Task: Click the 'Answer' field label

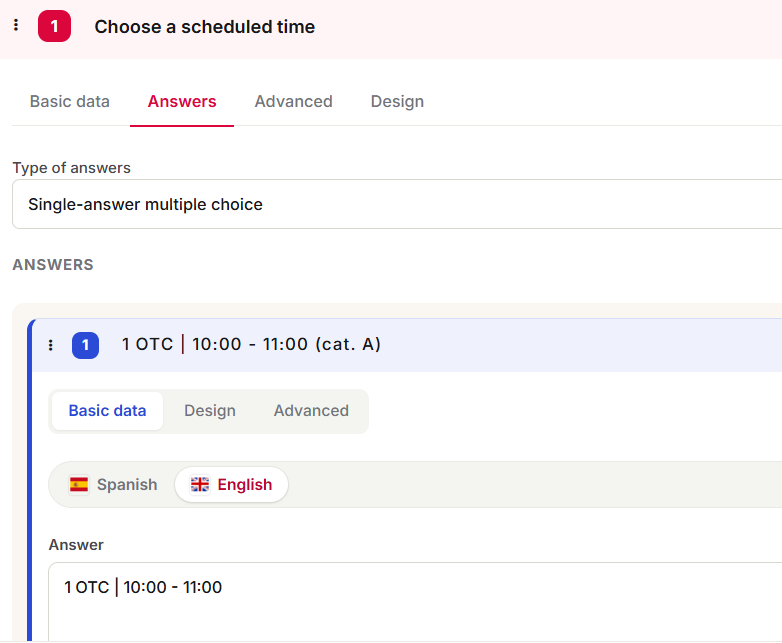Action: (x=76, y=545)
